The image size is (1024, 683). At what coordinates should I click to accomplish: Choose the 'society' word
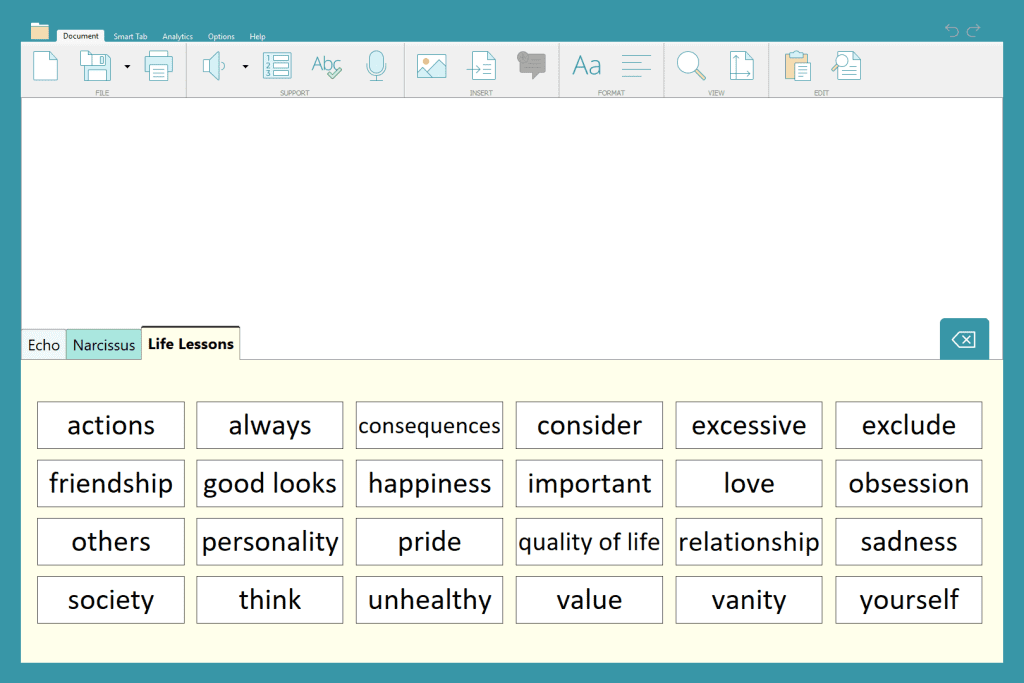coord(111,599)
